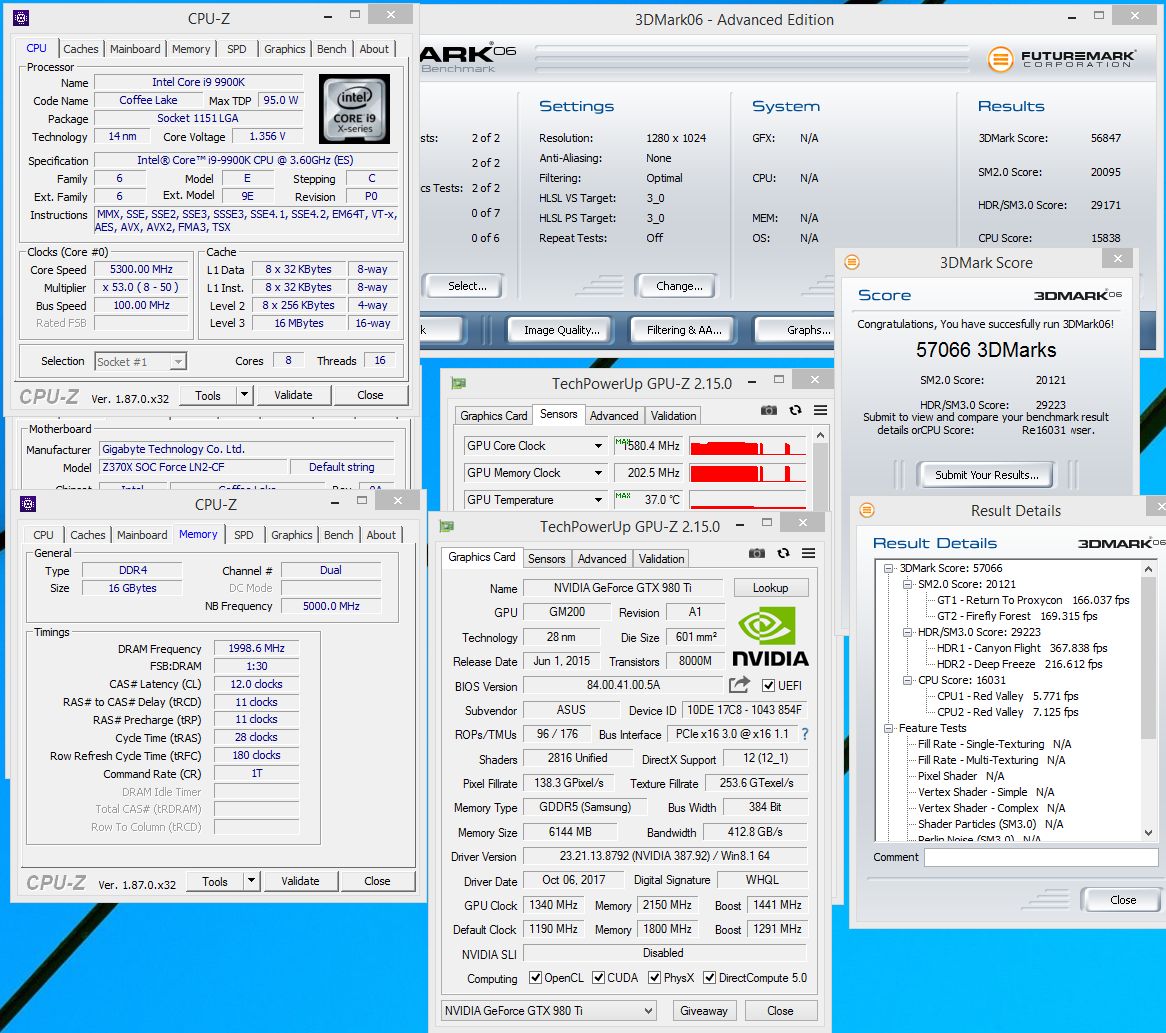
Task: Click the Intel Core i9 logo in CPU-Z
Action: [354, 109]
